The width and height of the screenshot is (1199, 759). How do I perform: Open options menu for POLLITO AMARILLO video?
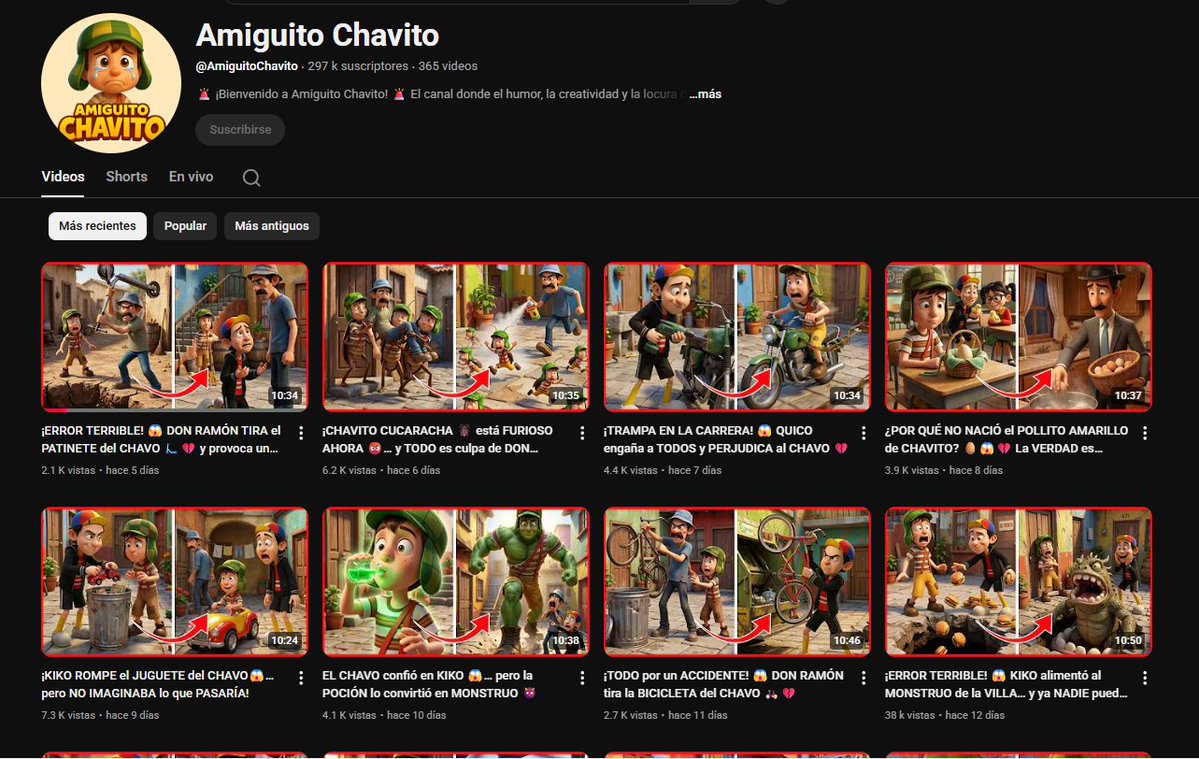pos(1145,433)
